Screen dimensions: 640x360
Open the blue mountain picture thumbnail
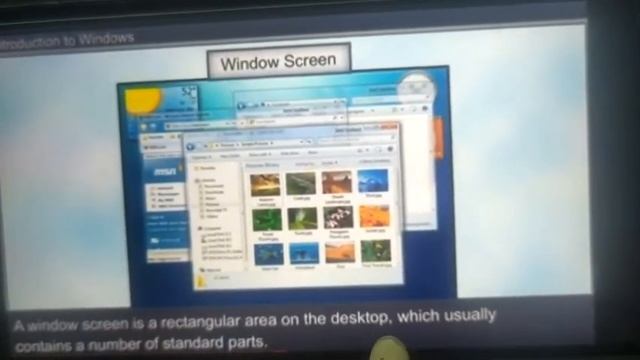(x=373, y=181)
